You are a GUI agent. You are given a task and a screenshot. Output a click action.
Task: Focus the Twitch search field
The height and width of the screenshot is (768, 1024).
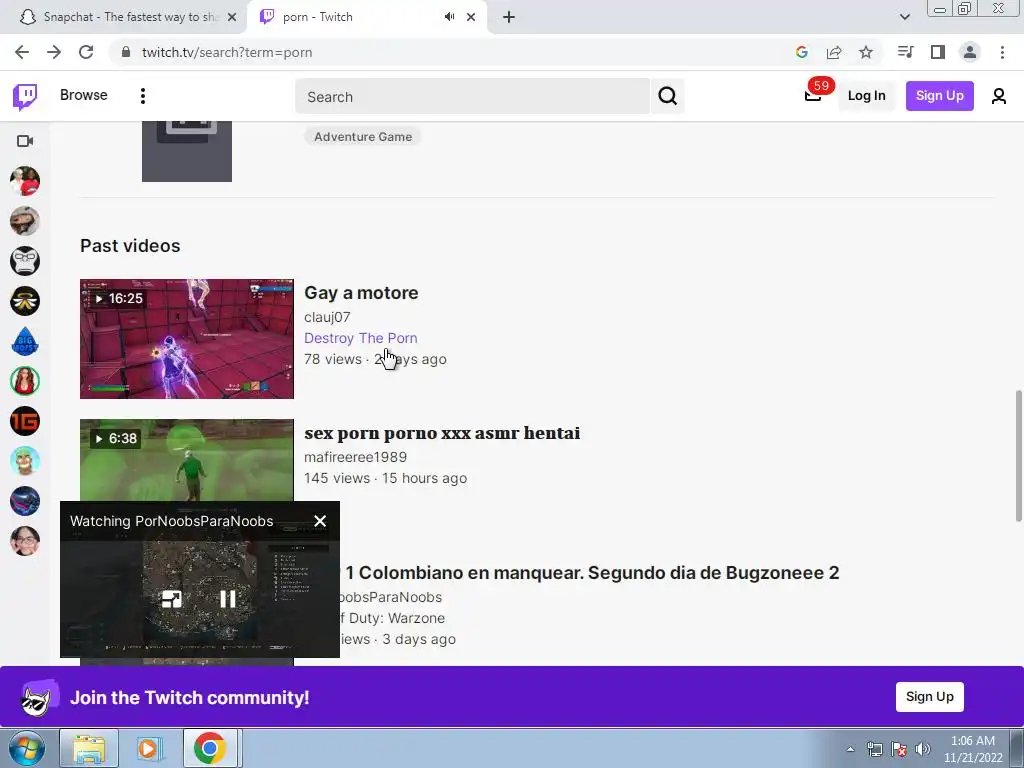click(472, 97)
